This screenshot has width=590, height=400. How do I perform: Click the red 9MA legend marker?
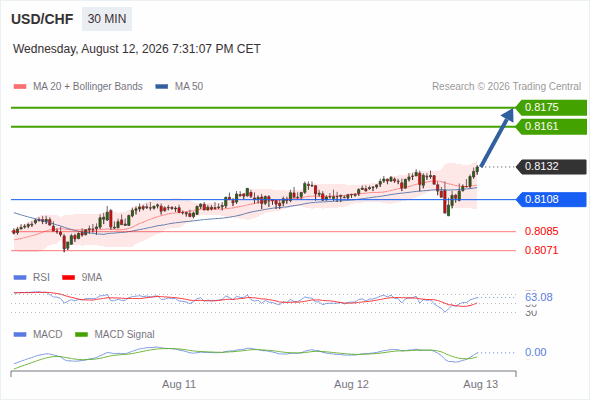pyautogui.click(x=68, y=278)
